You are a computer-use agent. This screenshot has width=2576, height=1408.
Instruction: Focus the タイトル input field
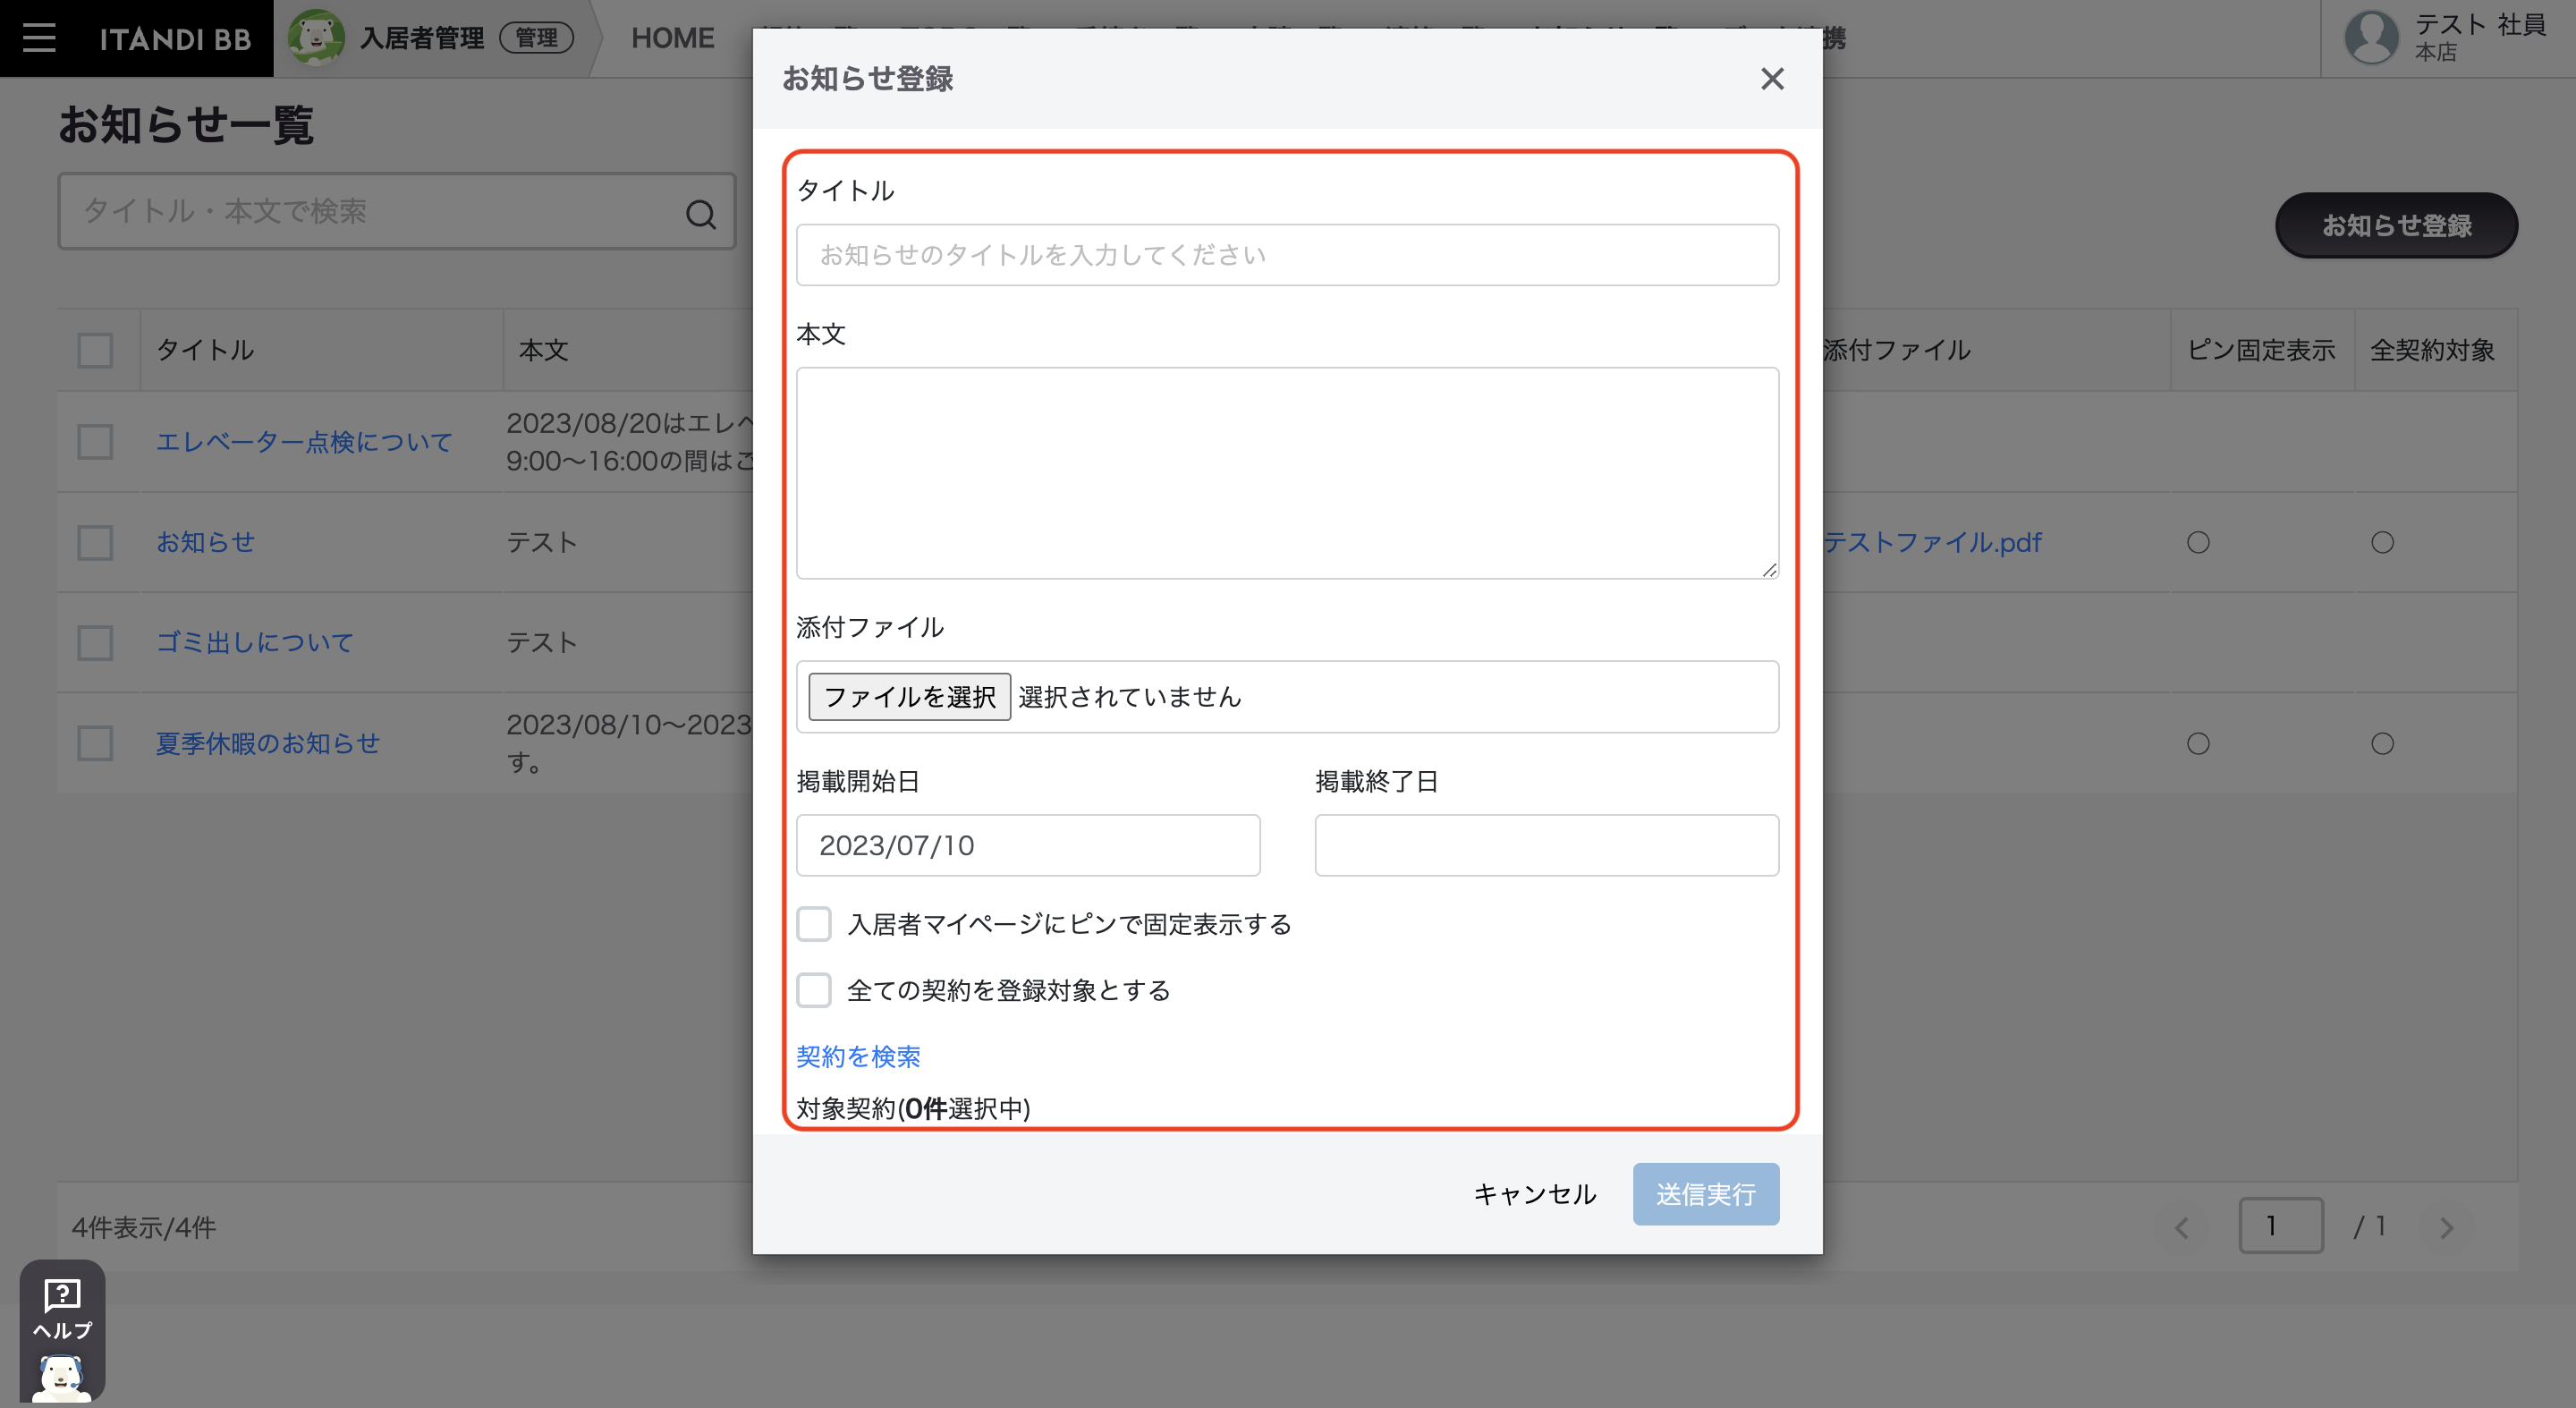coord(1287,255)
